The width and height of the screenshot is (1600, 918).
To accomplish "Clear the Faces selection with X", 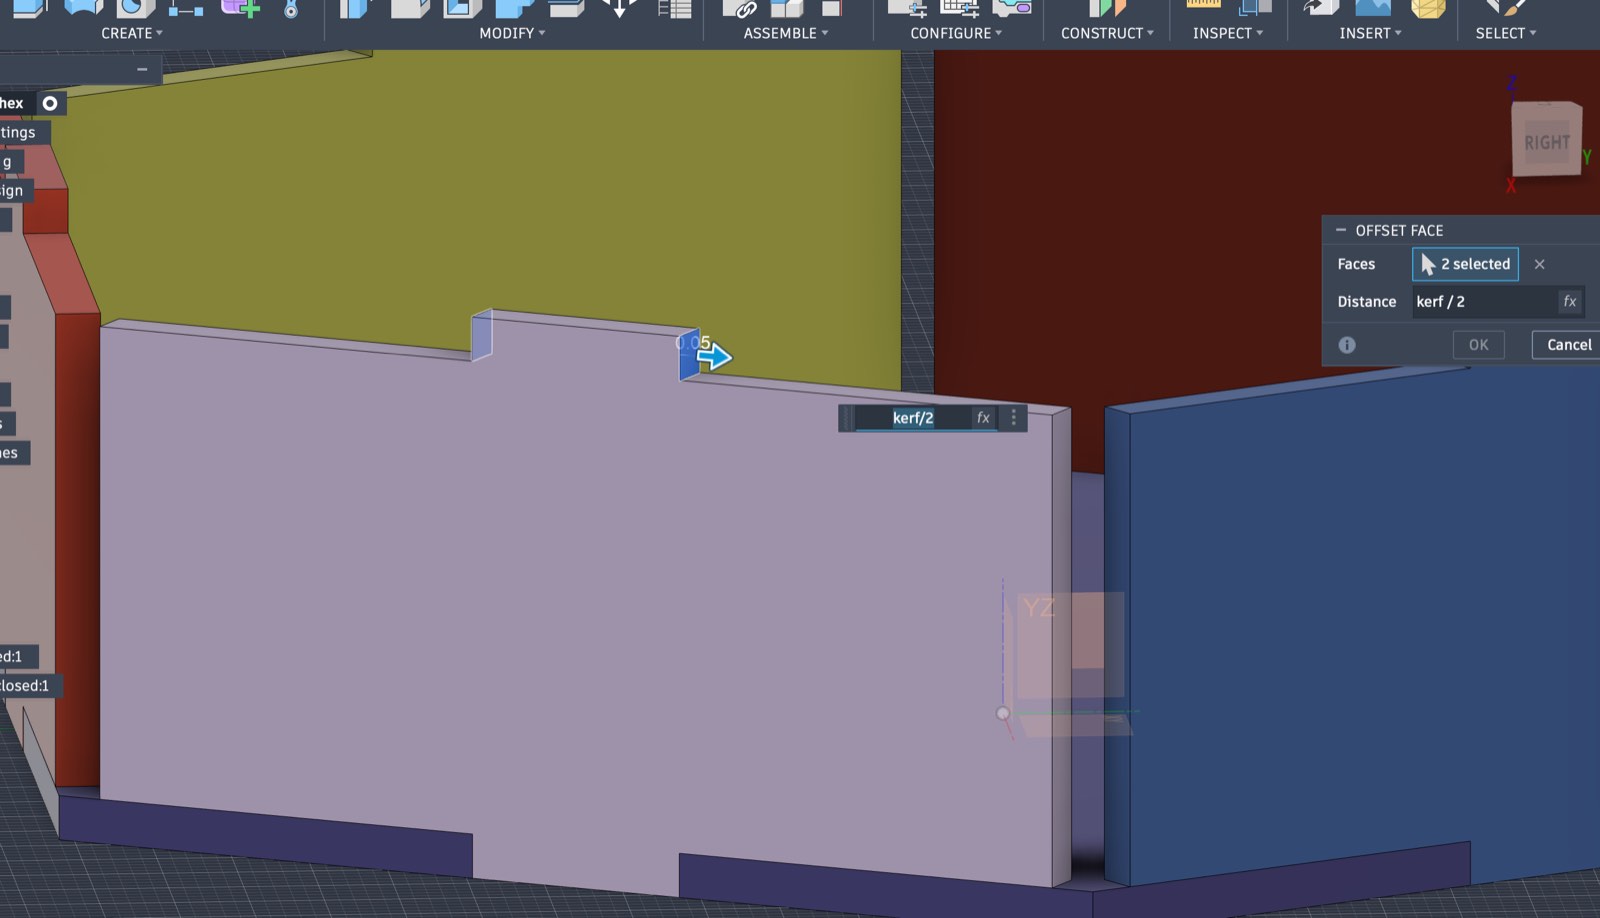I will point(1540,264).
